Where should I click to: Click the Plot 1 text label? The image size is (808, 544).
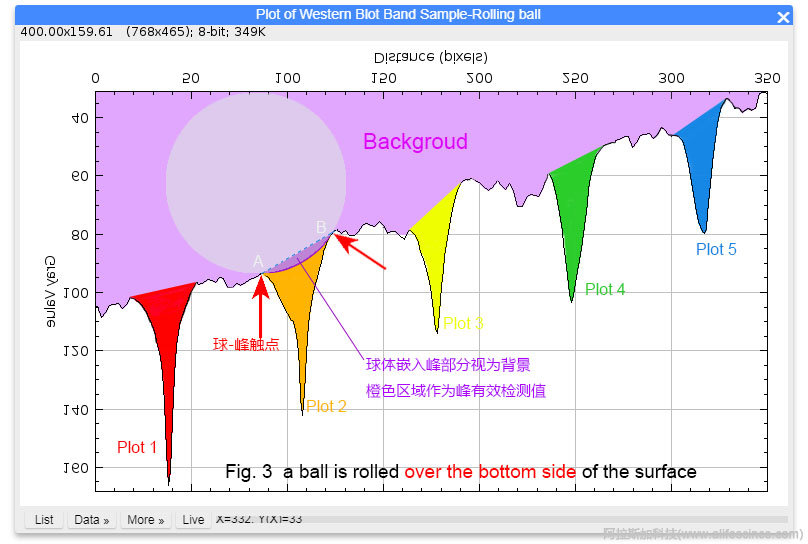pyautogui.click(x=137, y=447)
